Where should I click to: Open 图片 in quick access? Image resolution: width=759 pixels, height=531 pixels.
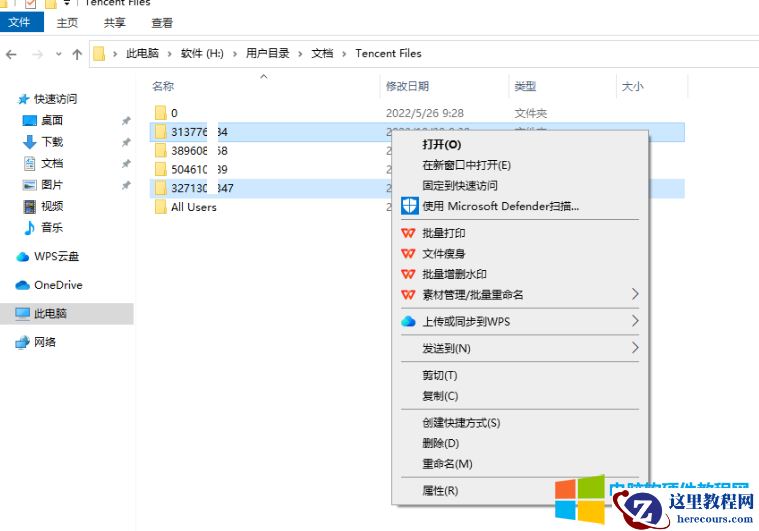(52, 184)
